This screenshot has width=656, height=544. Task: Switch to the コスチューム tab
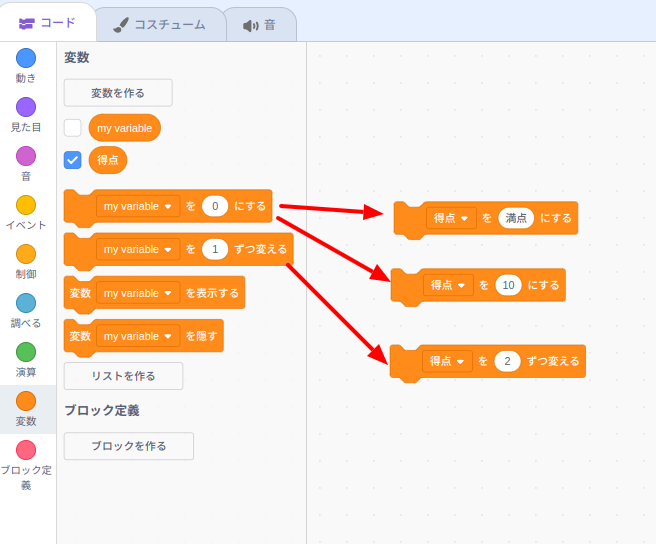pyautogui.click(x=160, y=24)
